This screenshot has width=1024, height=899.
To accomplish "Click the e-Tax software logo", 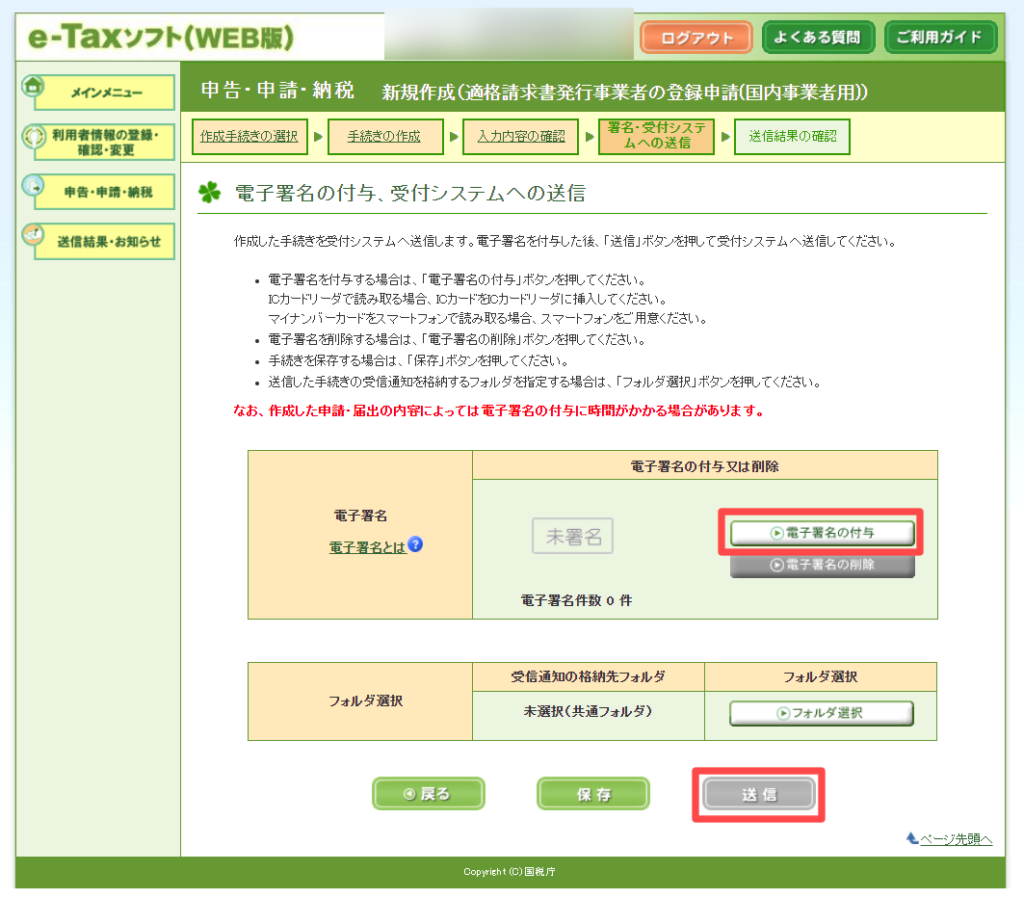I will point(160,37).
